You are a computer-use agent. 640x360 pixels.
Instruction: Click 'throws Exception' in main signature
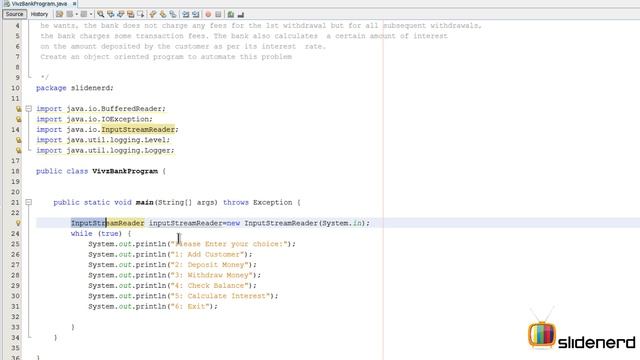(x=257, y=202)
